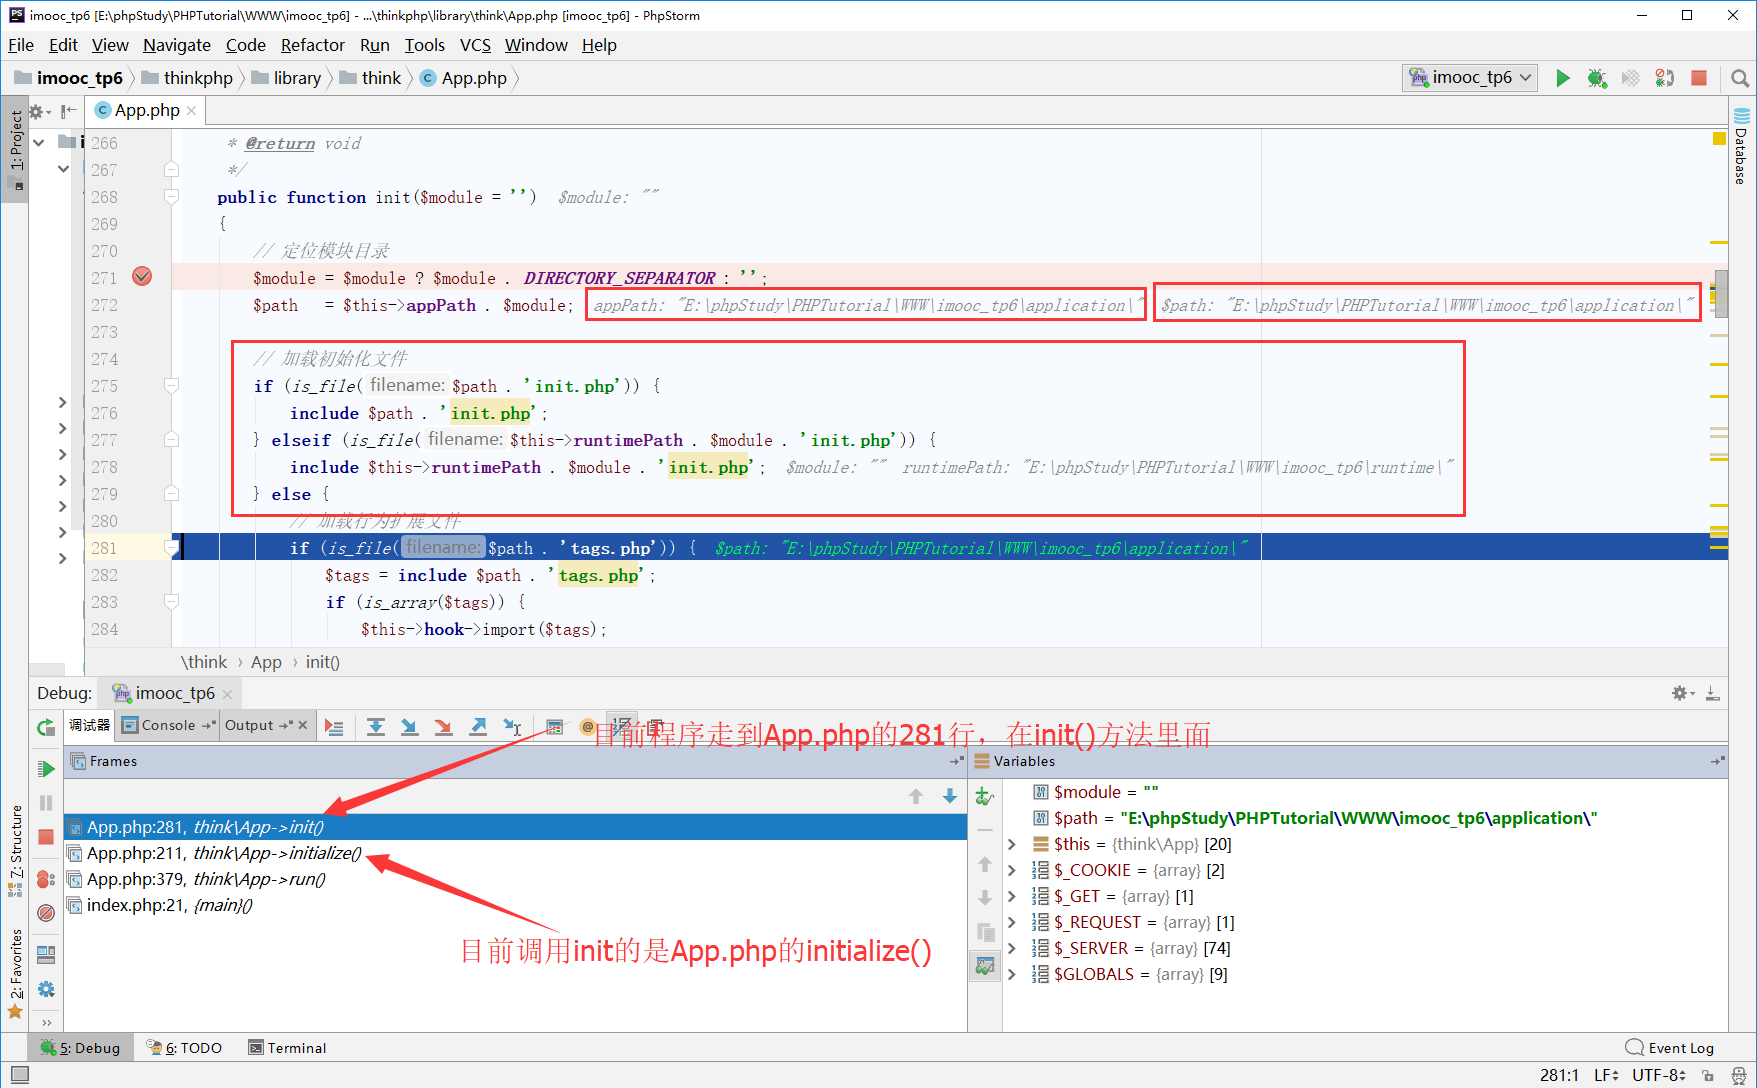Stop the session with top toolbar red square

1698,78
